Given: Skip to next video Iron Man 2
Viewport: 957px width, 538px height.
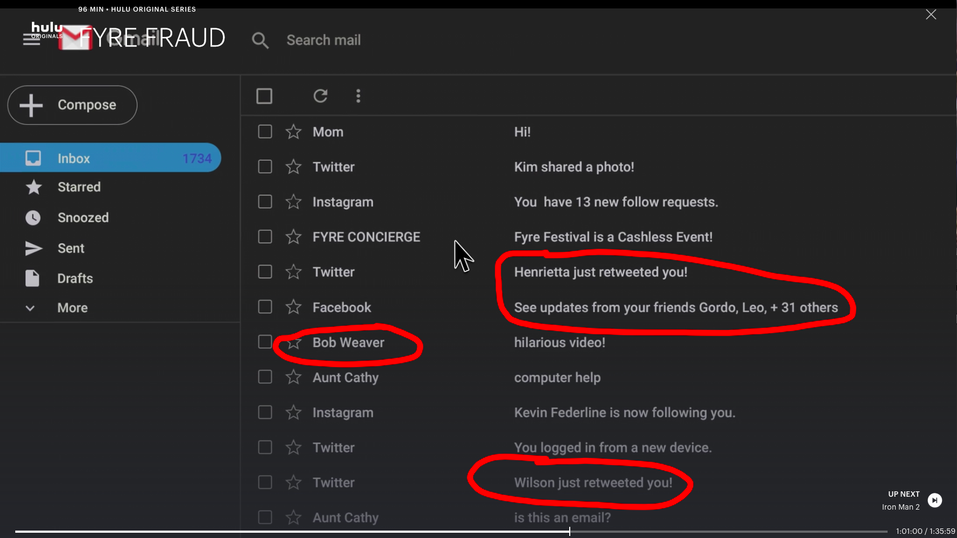Looking at the screenshot, I should pyautogui.click(x=934, y=500).
